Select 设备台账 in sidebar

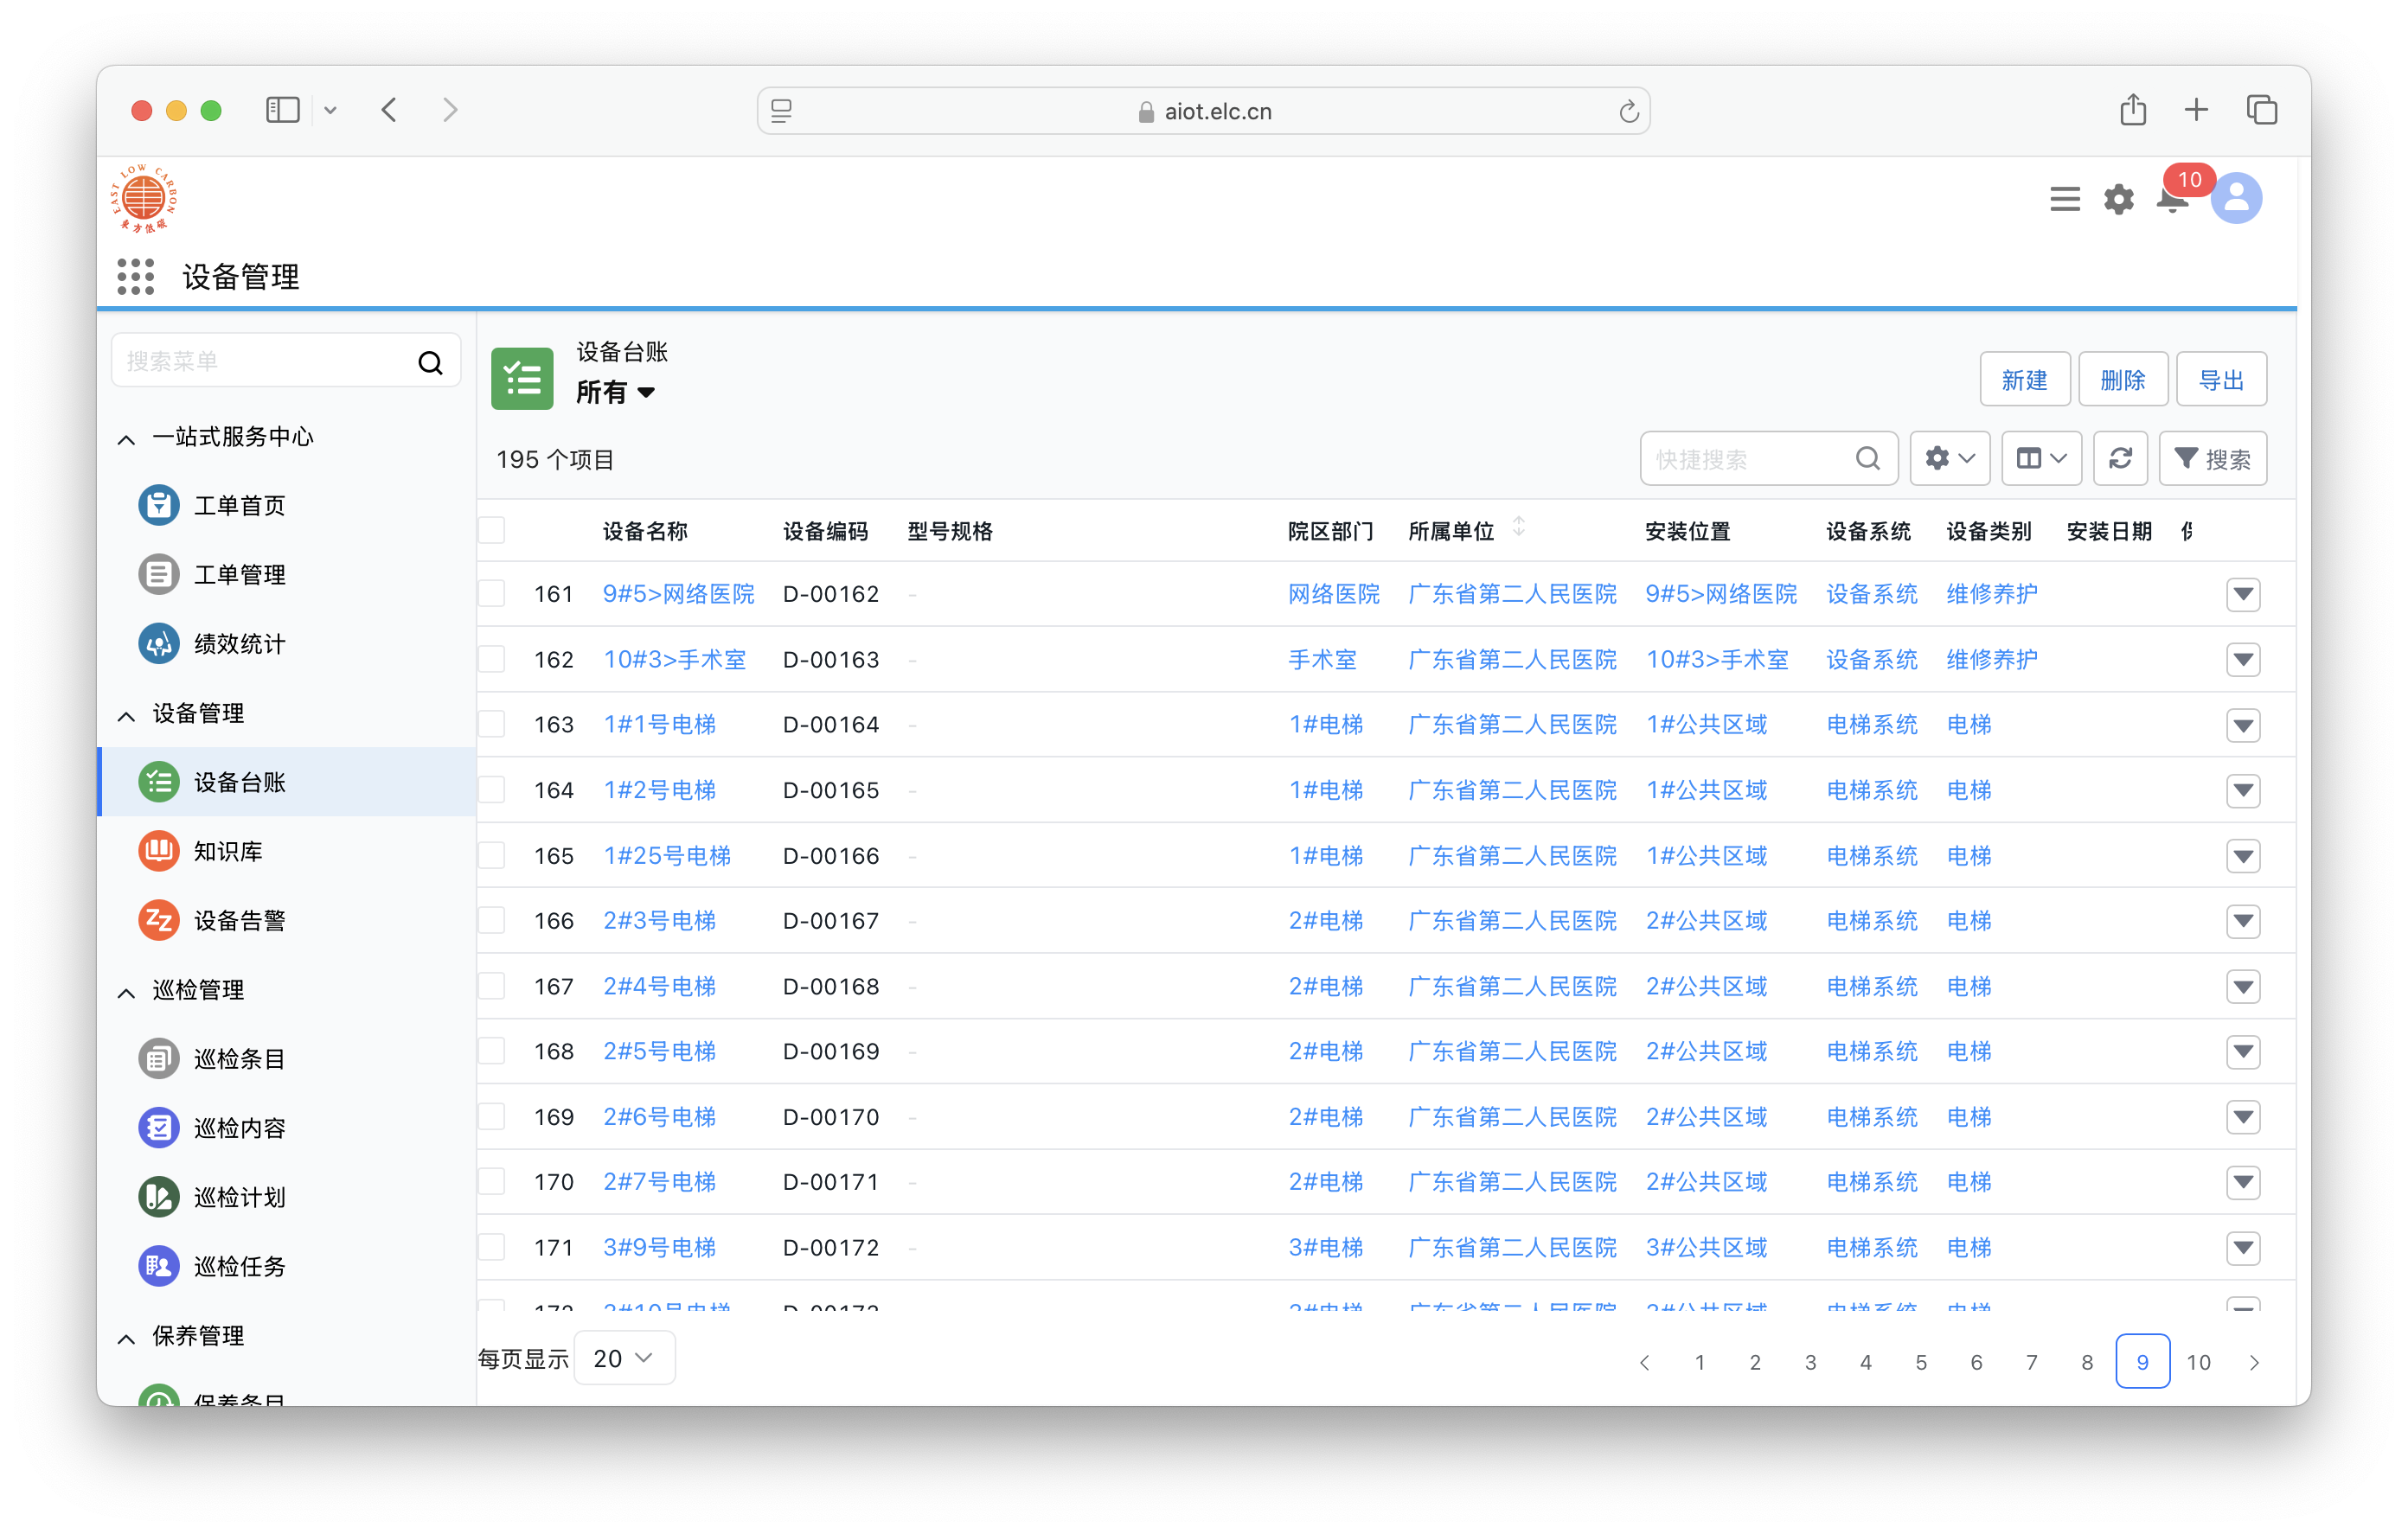(x=286, y=782)
